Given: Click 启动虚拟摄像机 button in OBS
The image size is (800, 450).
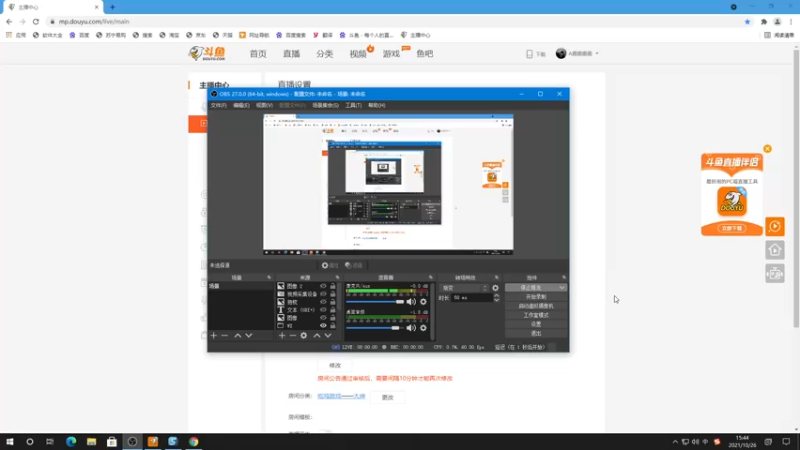Looking at the screenshot, I should pyautogui.click(x=536, y=306).
